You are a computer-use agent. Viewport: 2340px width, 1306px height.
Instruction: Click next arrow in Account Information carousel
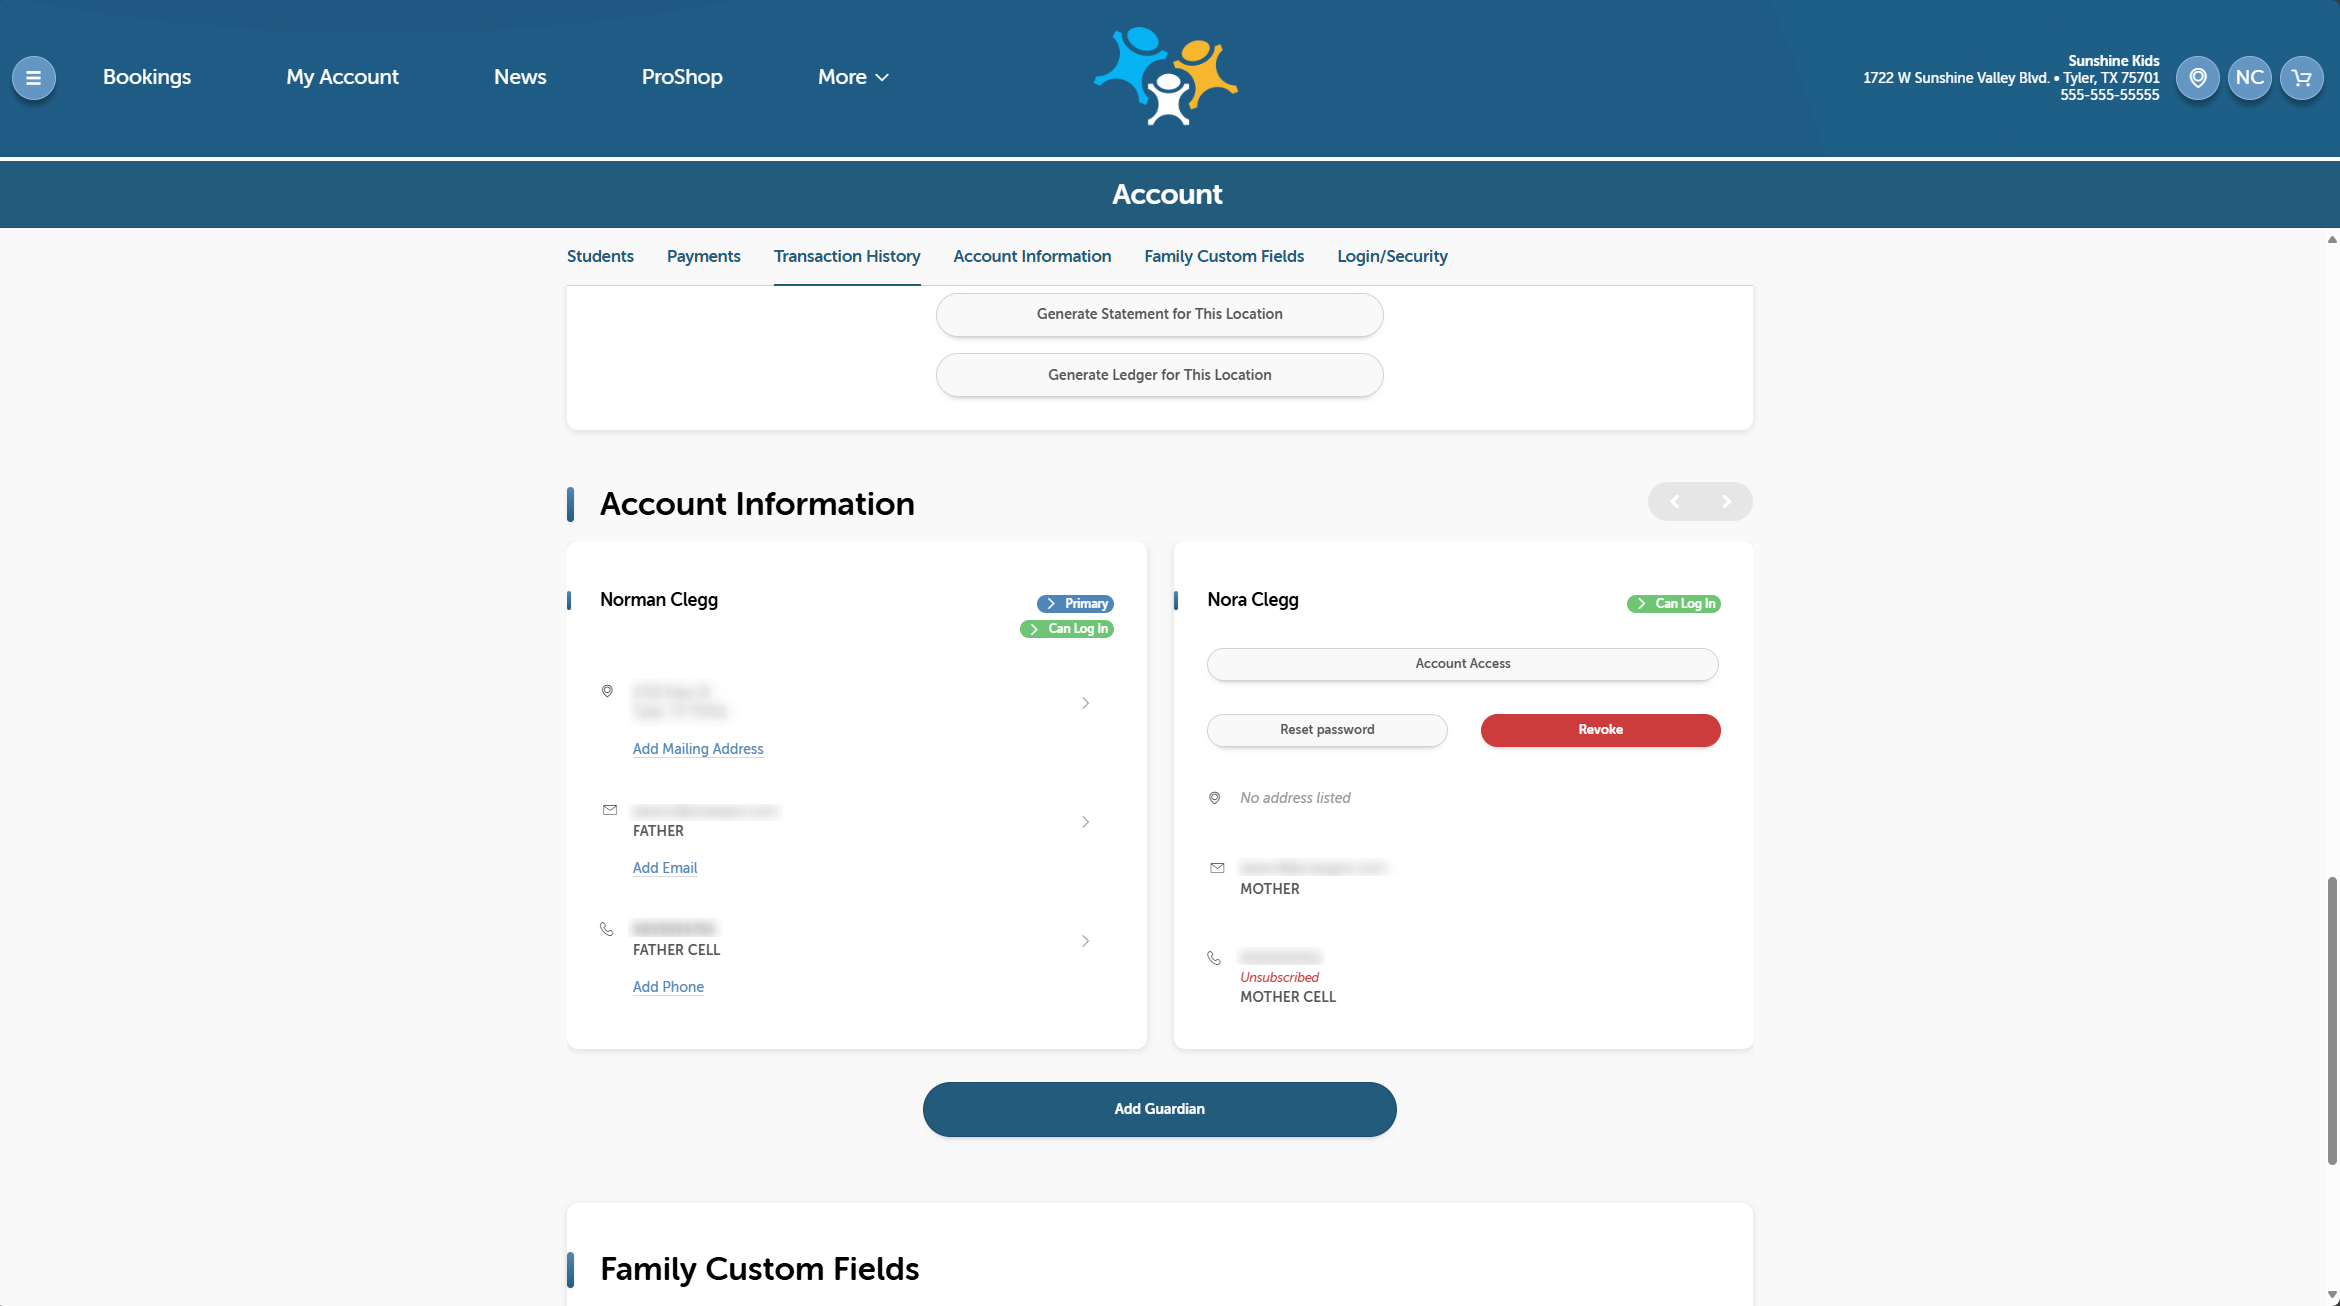pyautogui.click(x=1726, y=502)
